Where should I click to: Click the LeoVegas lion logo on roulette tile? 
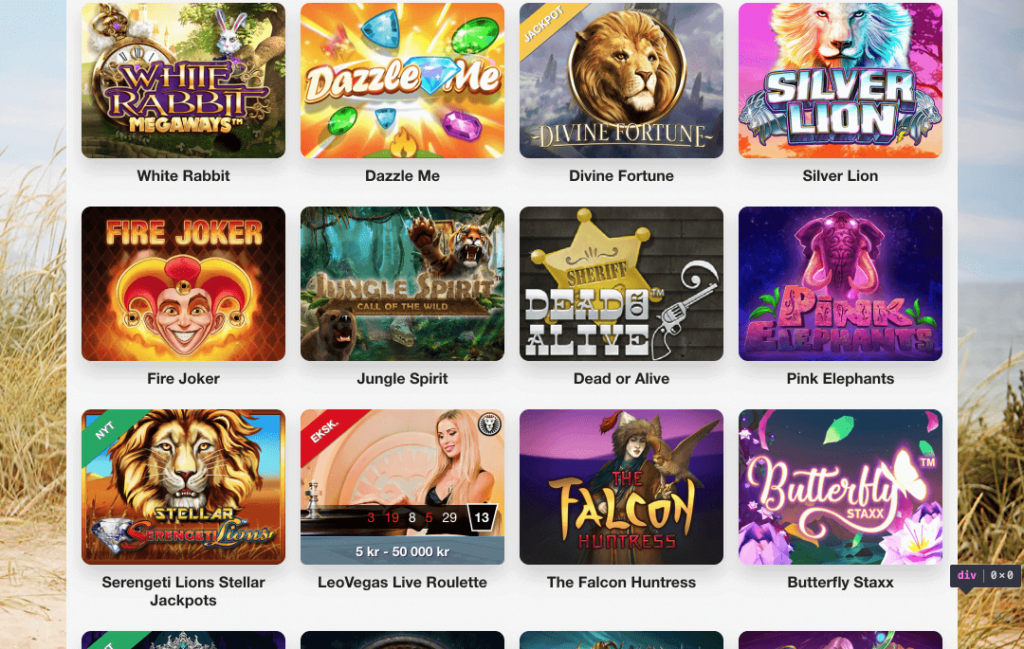pos(488,425)
